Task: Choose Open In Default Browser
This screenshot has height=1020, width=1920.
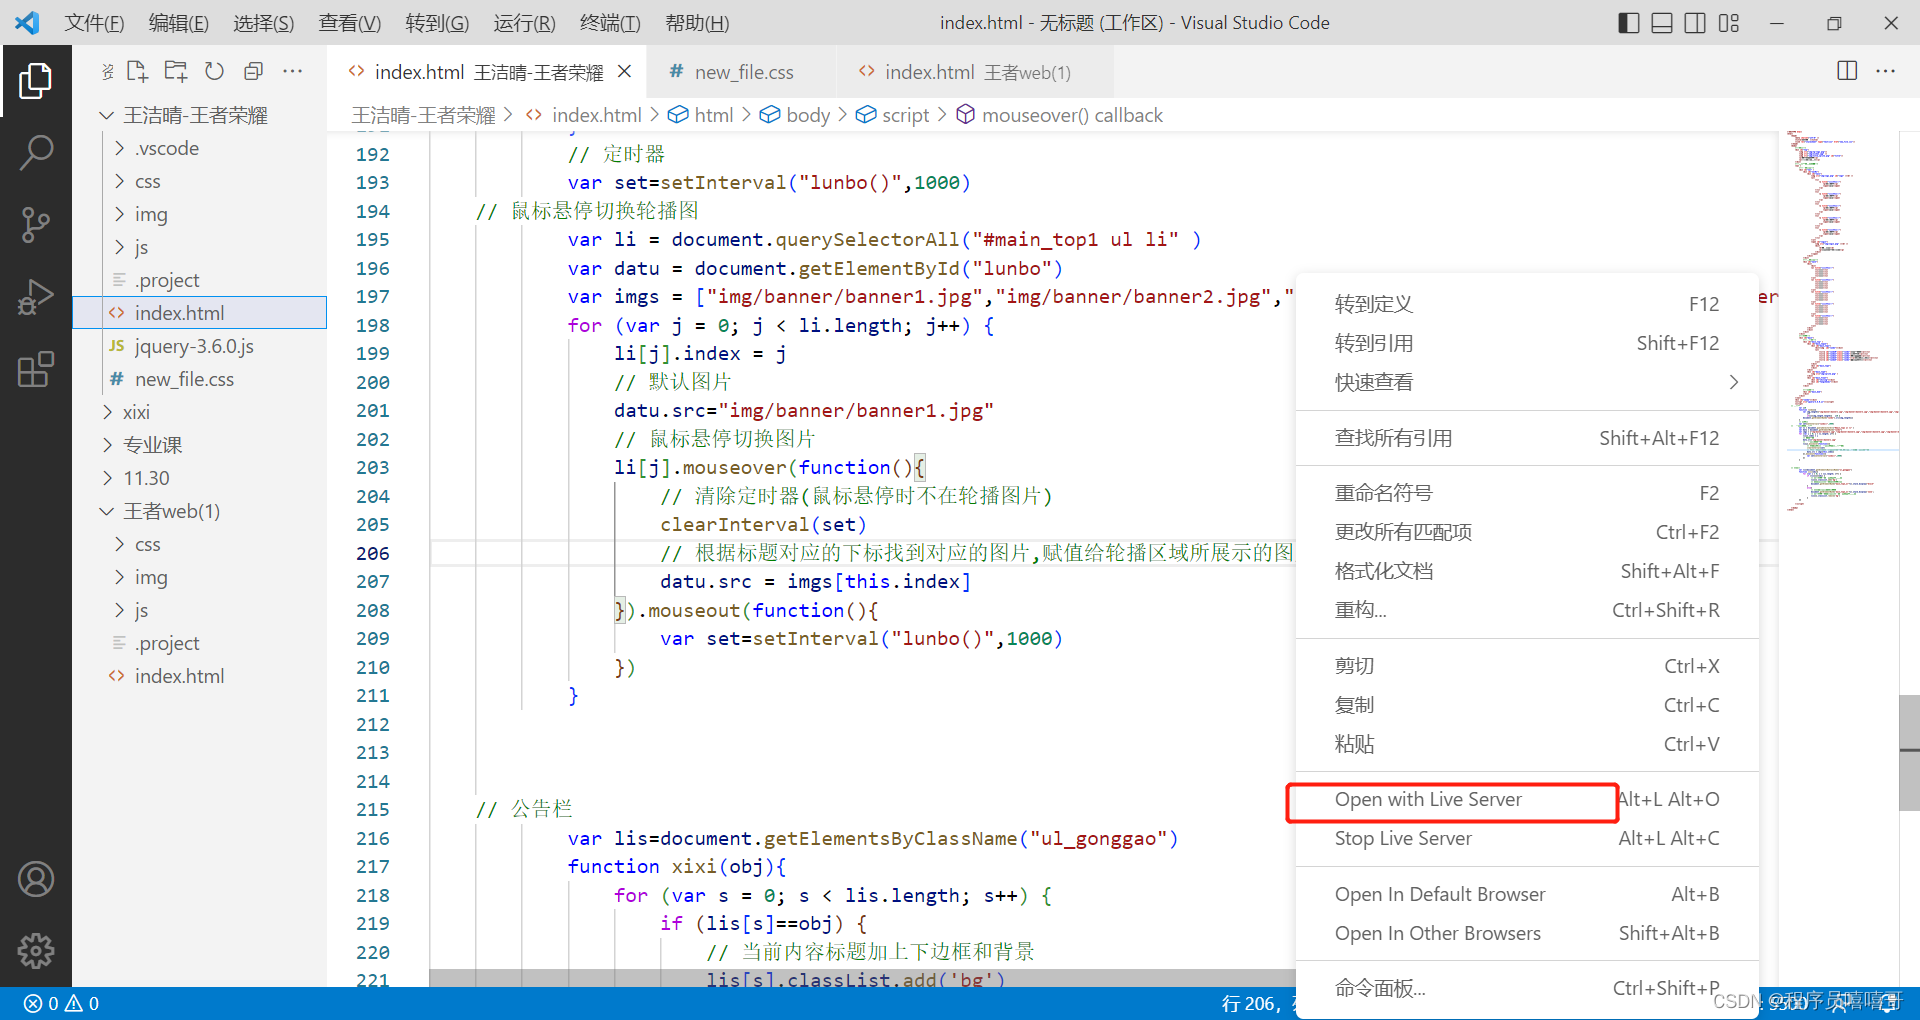Action: [x=1527, y=894]
